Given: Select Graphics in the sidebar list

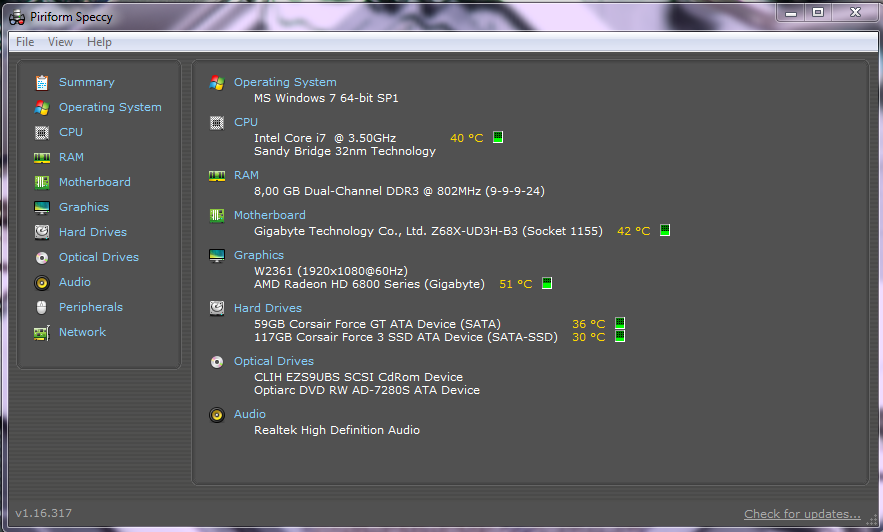Looking at the screenshot, I should (84, 207).
